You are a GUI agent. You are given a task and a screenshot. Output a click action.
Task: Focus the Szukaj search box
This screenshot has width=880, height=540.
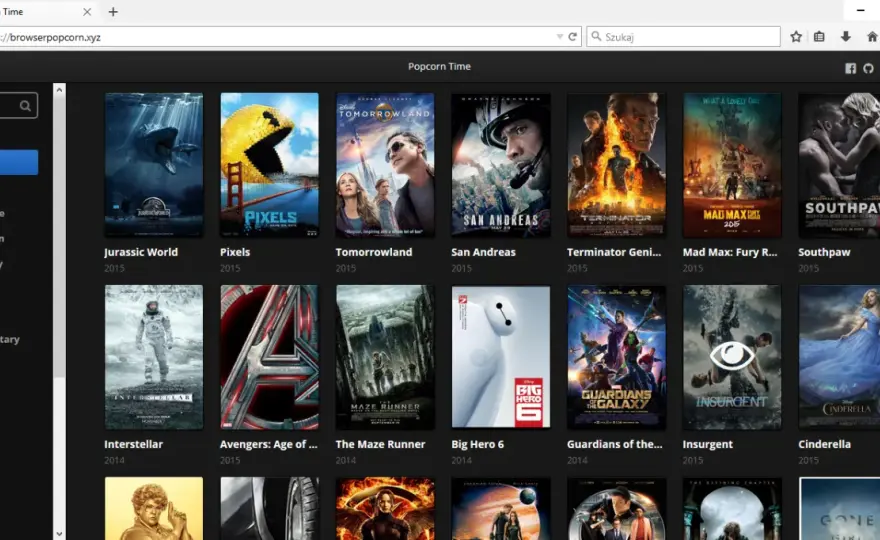point(684,37)
